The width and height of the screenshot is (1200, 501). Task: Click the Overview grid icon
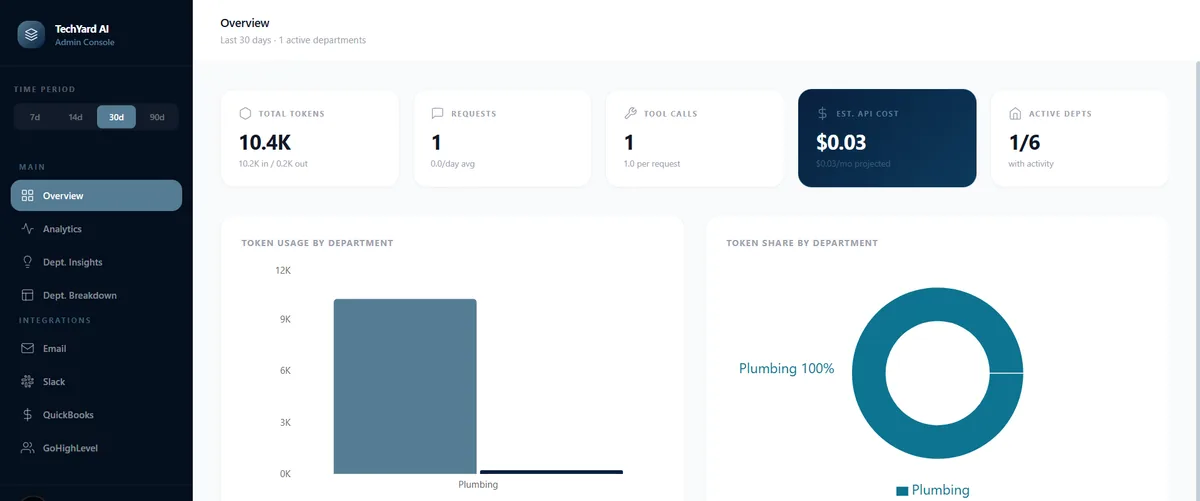(x=28, y=196)
